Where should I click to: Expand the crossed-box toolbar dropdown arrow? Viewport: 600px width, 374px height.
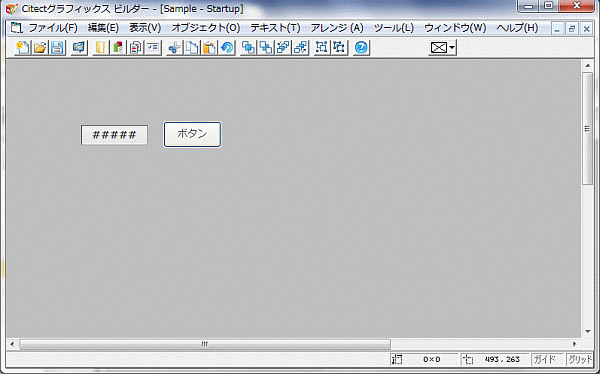pyautogui.click(x=452, y=48)
